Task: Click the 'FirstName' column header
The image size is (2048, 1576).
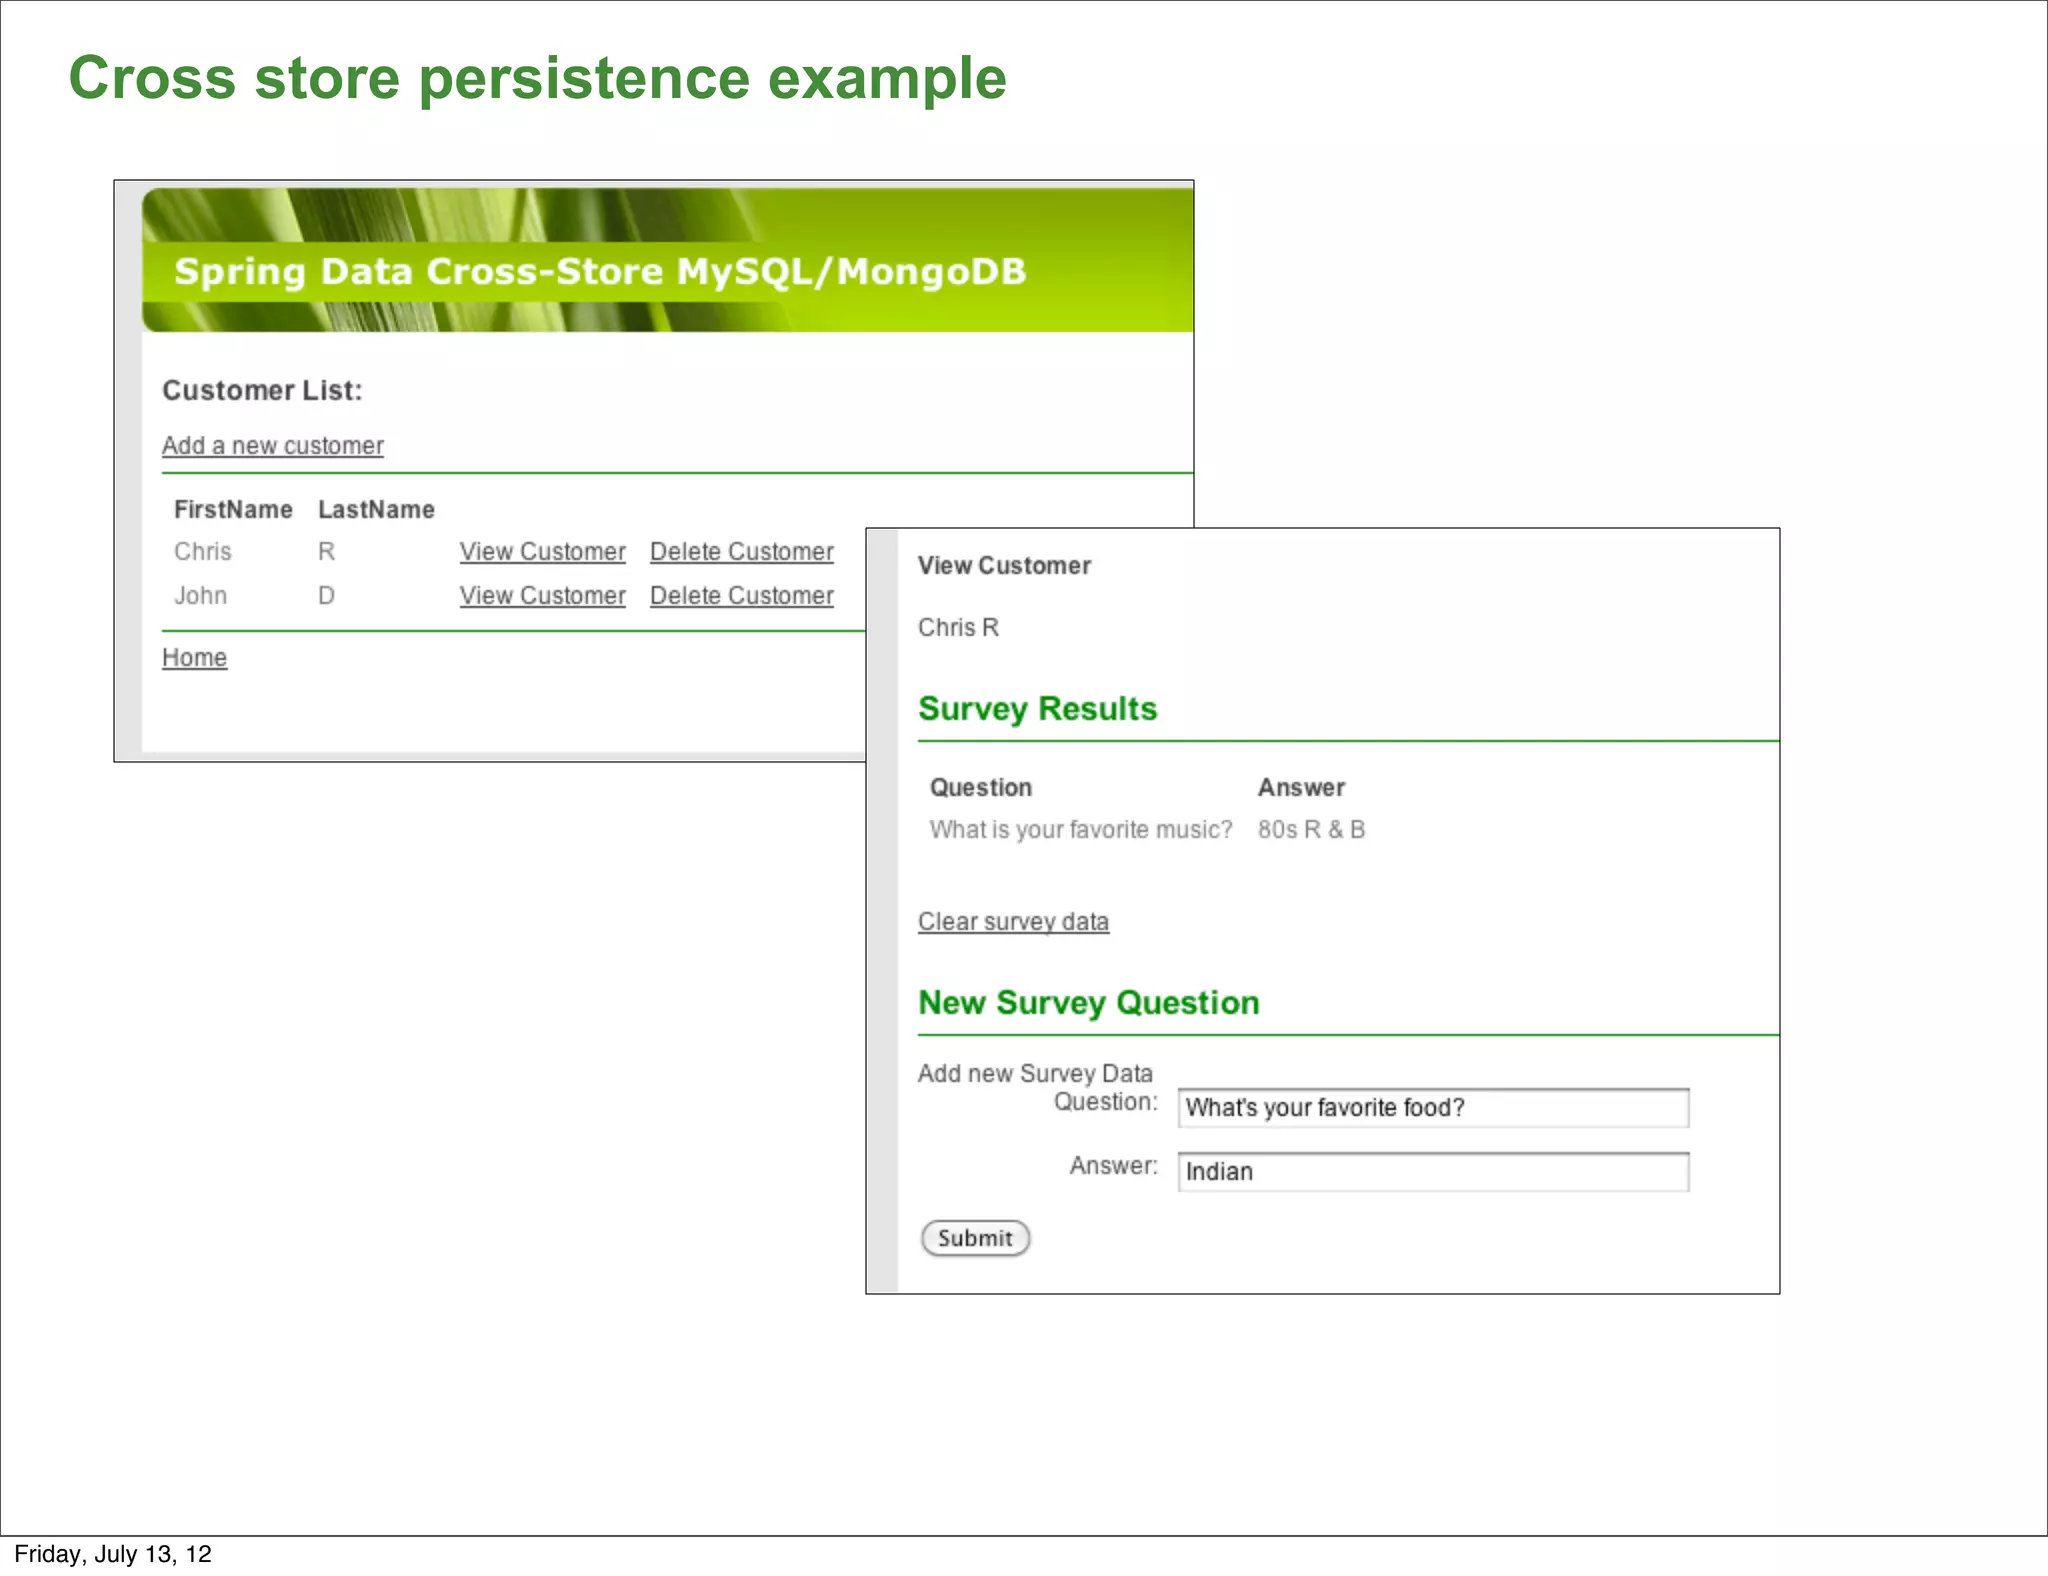Action: click(233, 509)
